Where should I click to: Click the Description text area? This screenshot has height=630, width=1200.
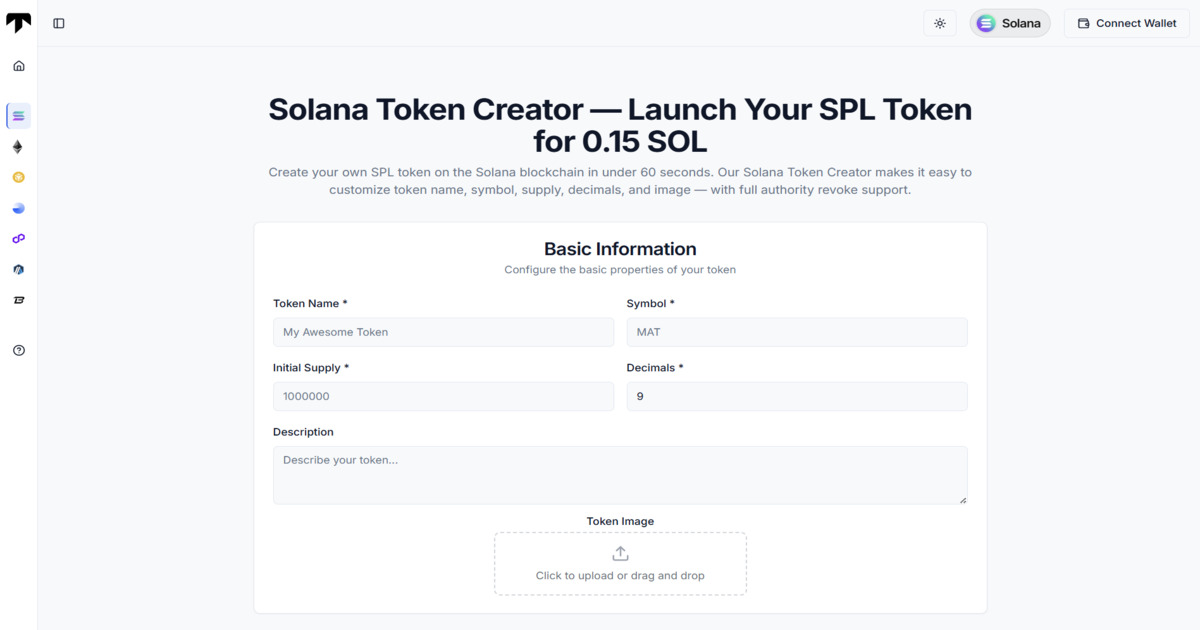coord(620,474)
